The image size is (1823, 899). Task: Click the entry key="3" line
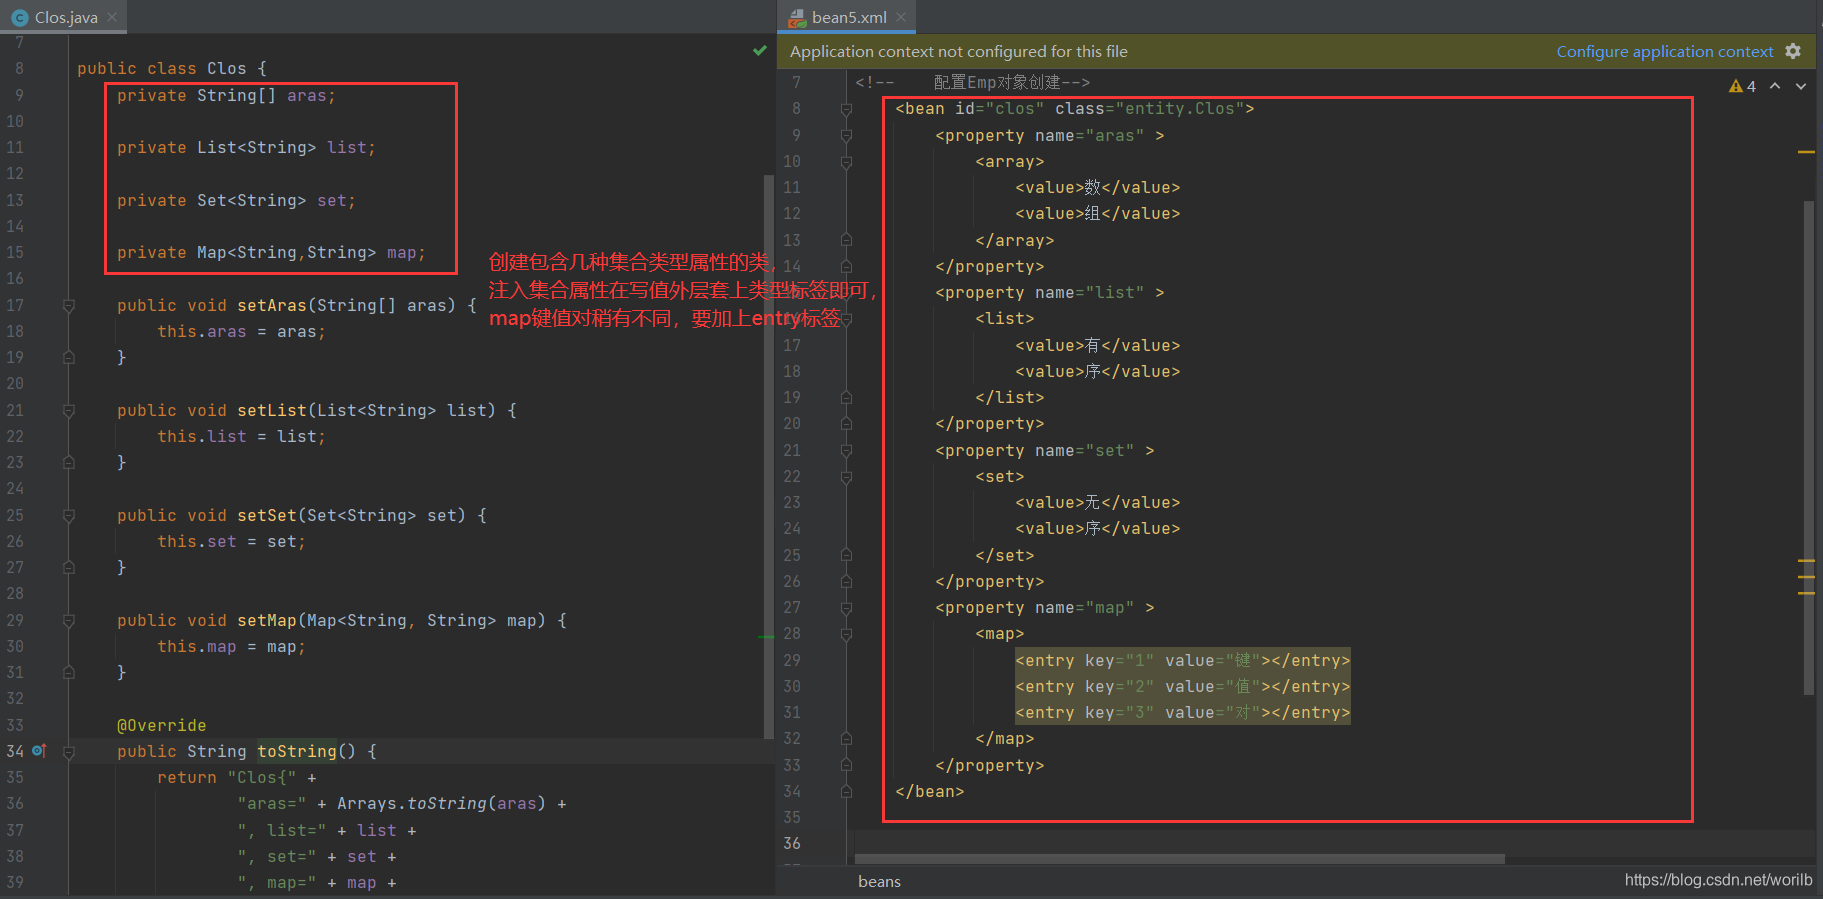pyautogui.click(x=1183, y=712)
